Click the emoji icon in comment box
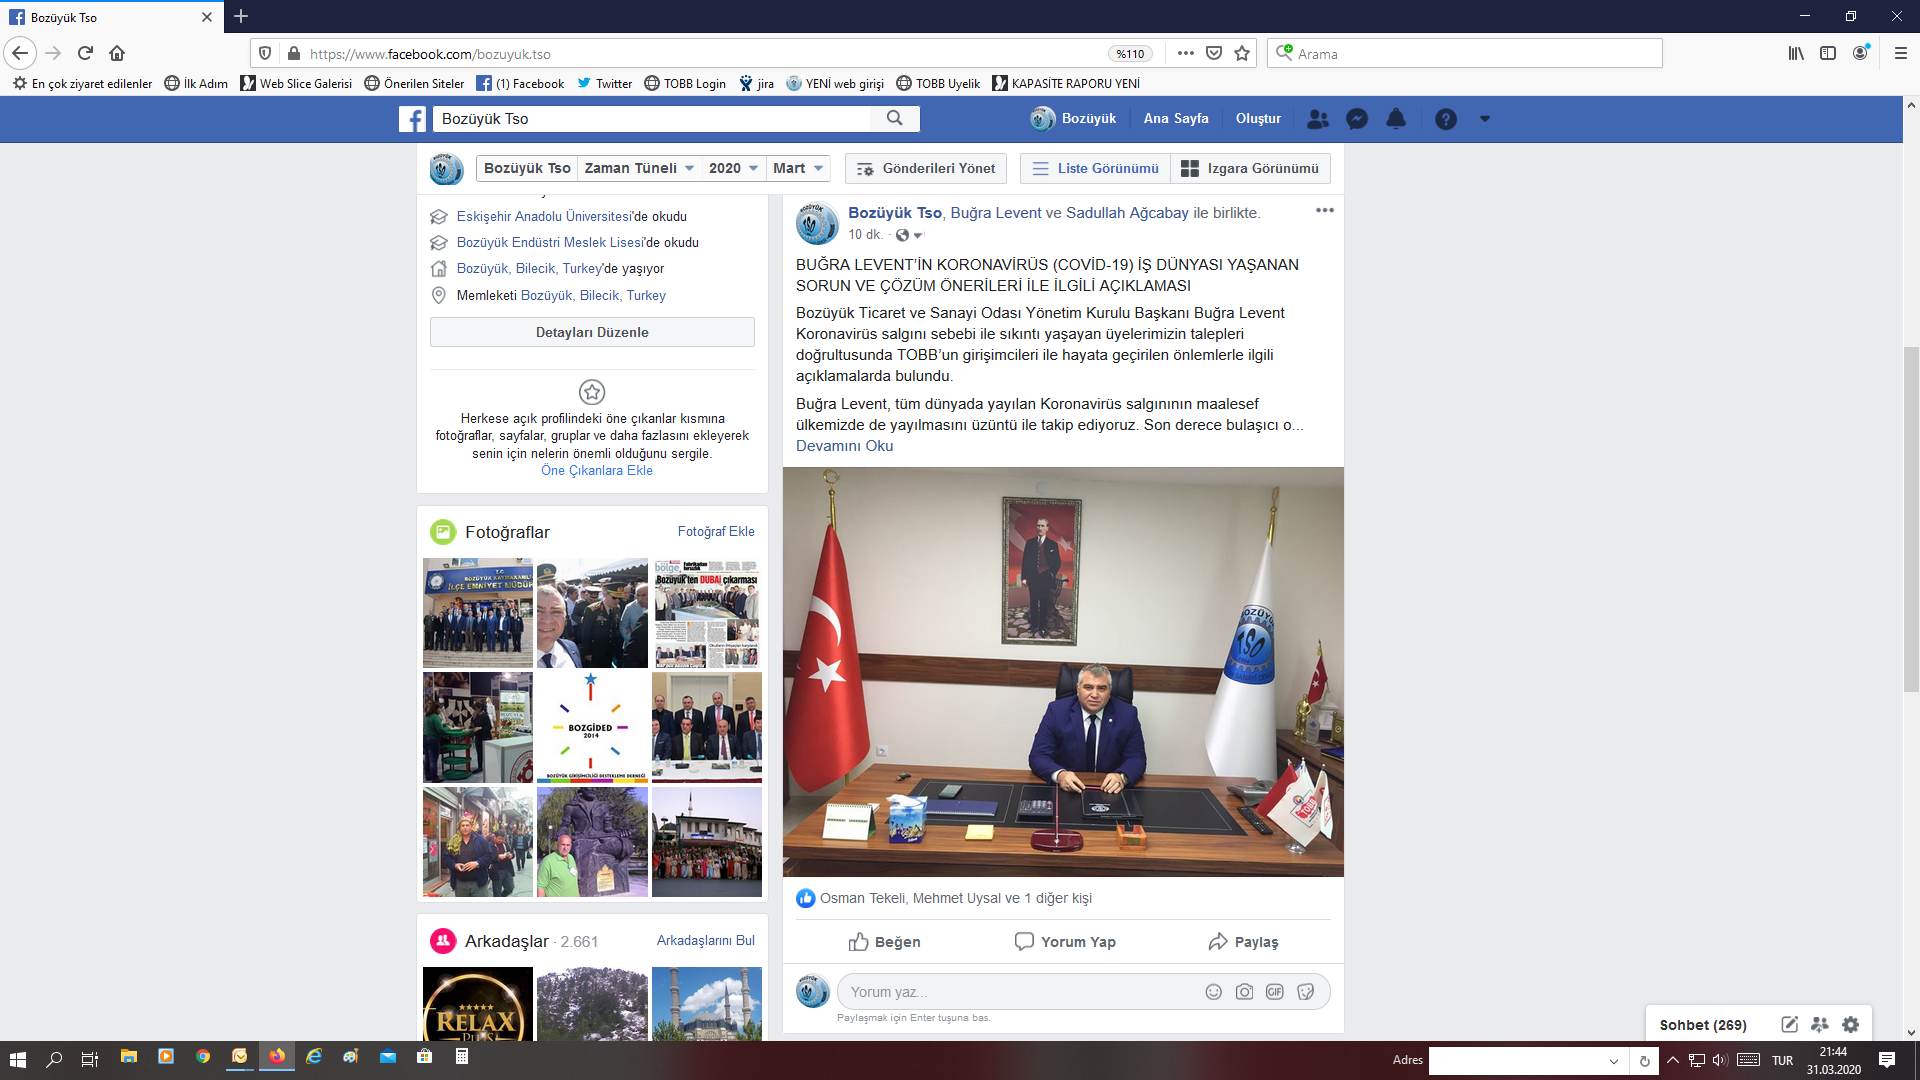The width and height of the screenshot is (1920, 1080). 1213,992
